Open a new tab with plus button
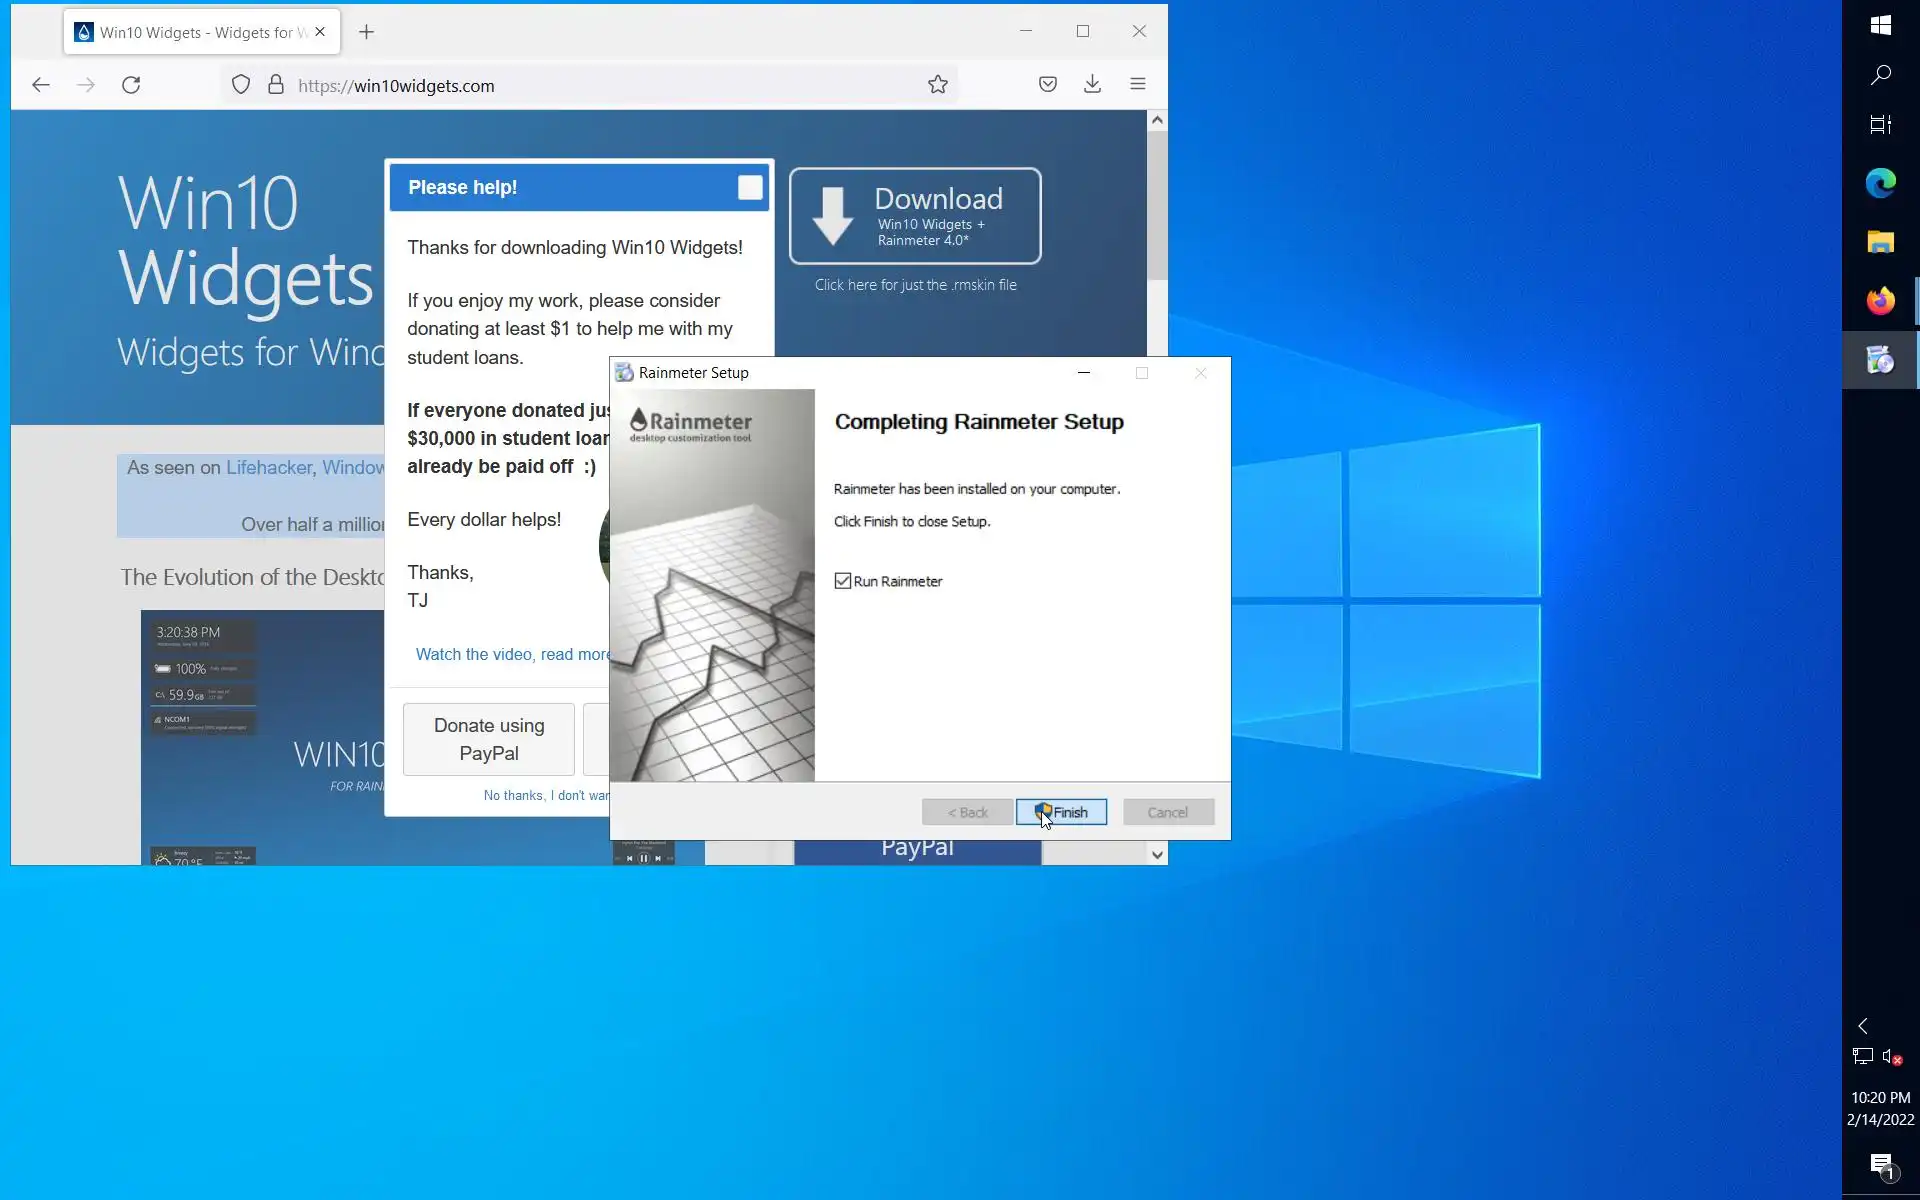This screenshot has width=1920, height=1200. 366,32
